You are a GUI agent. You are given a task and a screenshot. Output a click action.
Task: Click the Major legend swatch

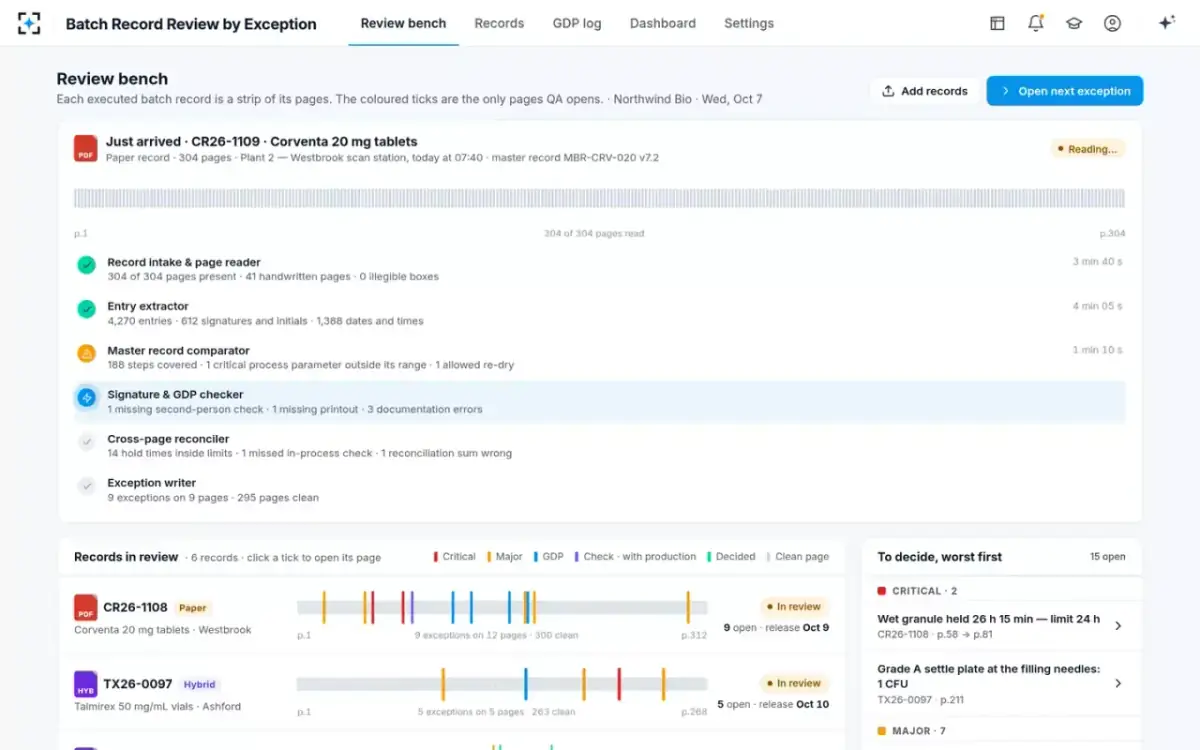[x=488, y=557]
